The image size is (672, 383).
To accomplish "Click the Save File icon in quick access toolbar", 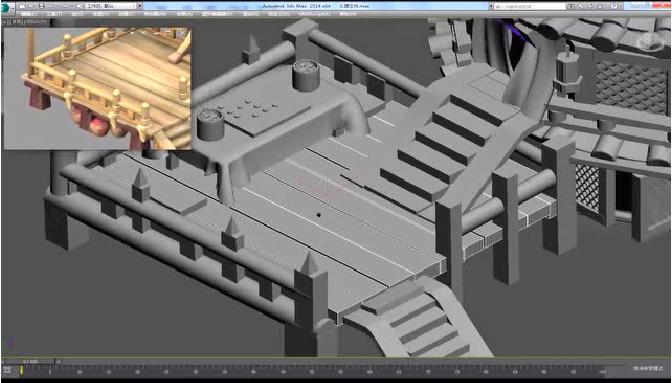I will pyautogui.click(x=41, y=6).
